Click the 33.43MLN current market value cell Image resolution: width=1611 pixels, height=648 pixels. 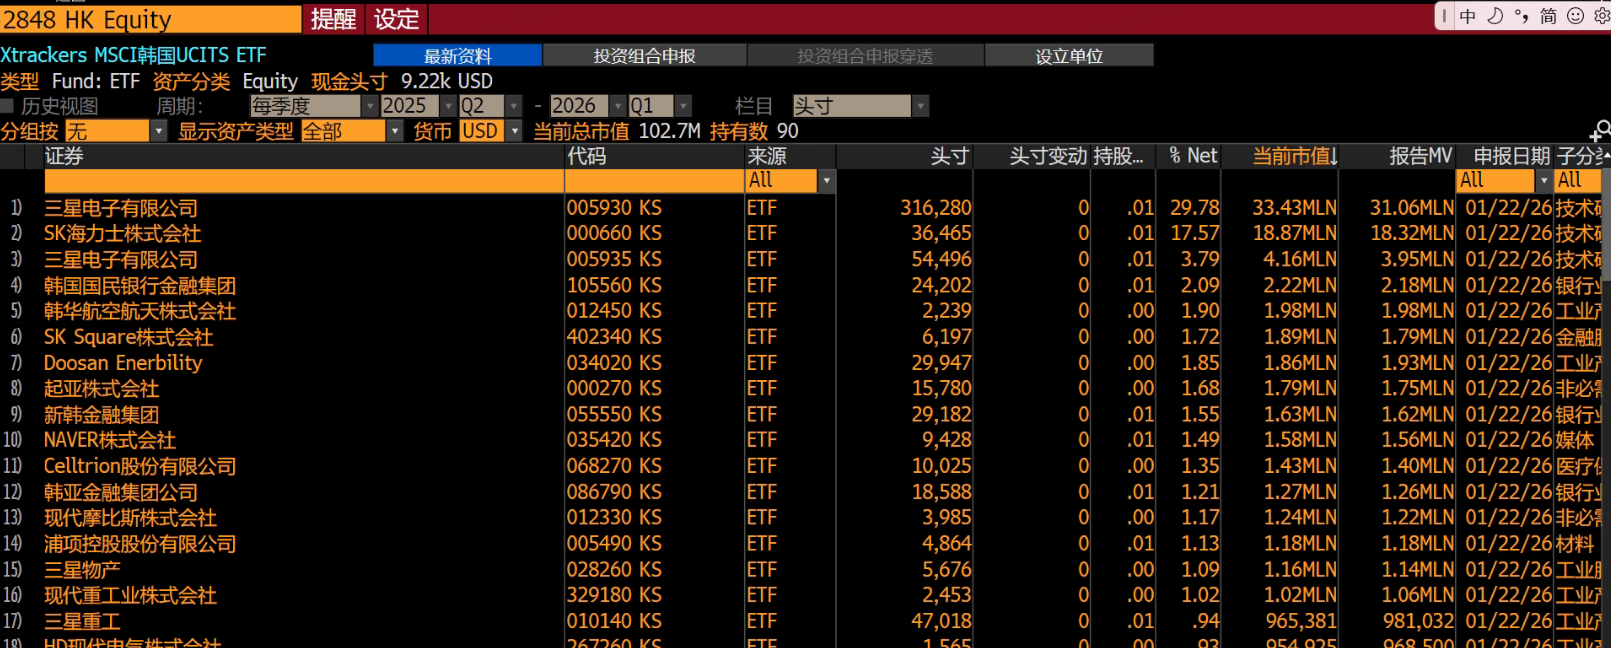pyautogui.click(x=1294, y=208)
